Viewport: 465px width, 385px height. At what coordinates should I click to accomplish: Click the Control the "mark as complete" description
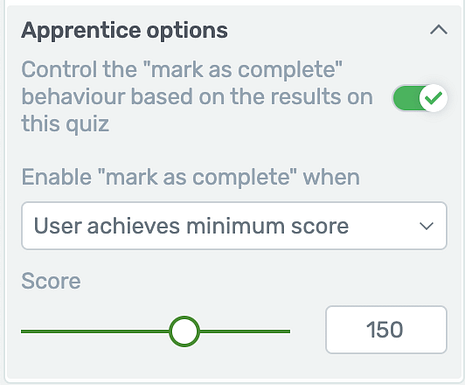[197, 96]
